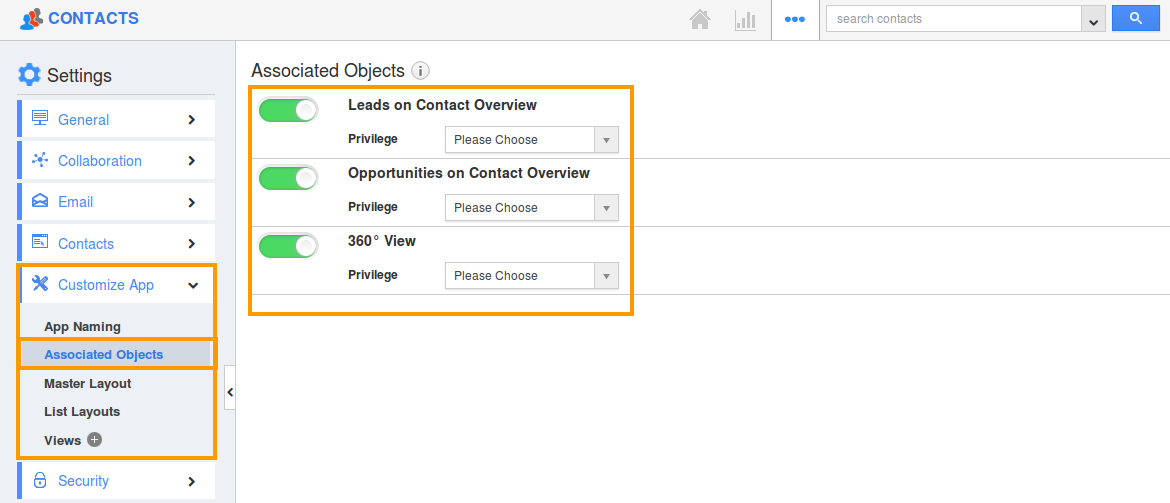The width and height of the screenshot is (1170, 503).
Task: Open Privilege dropdown for 360° View
Action: point(531,275)
